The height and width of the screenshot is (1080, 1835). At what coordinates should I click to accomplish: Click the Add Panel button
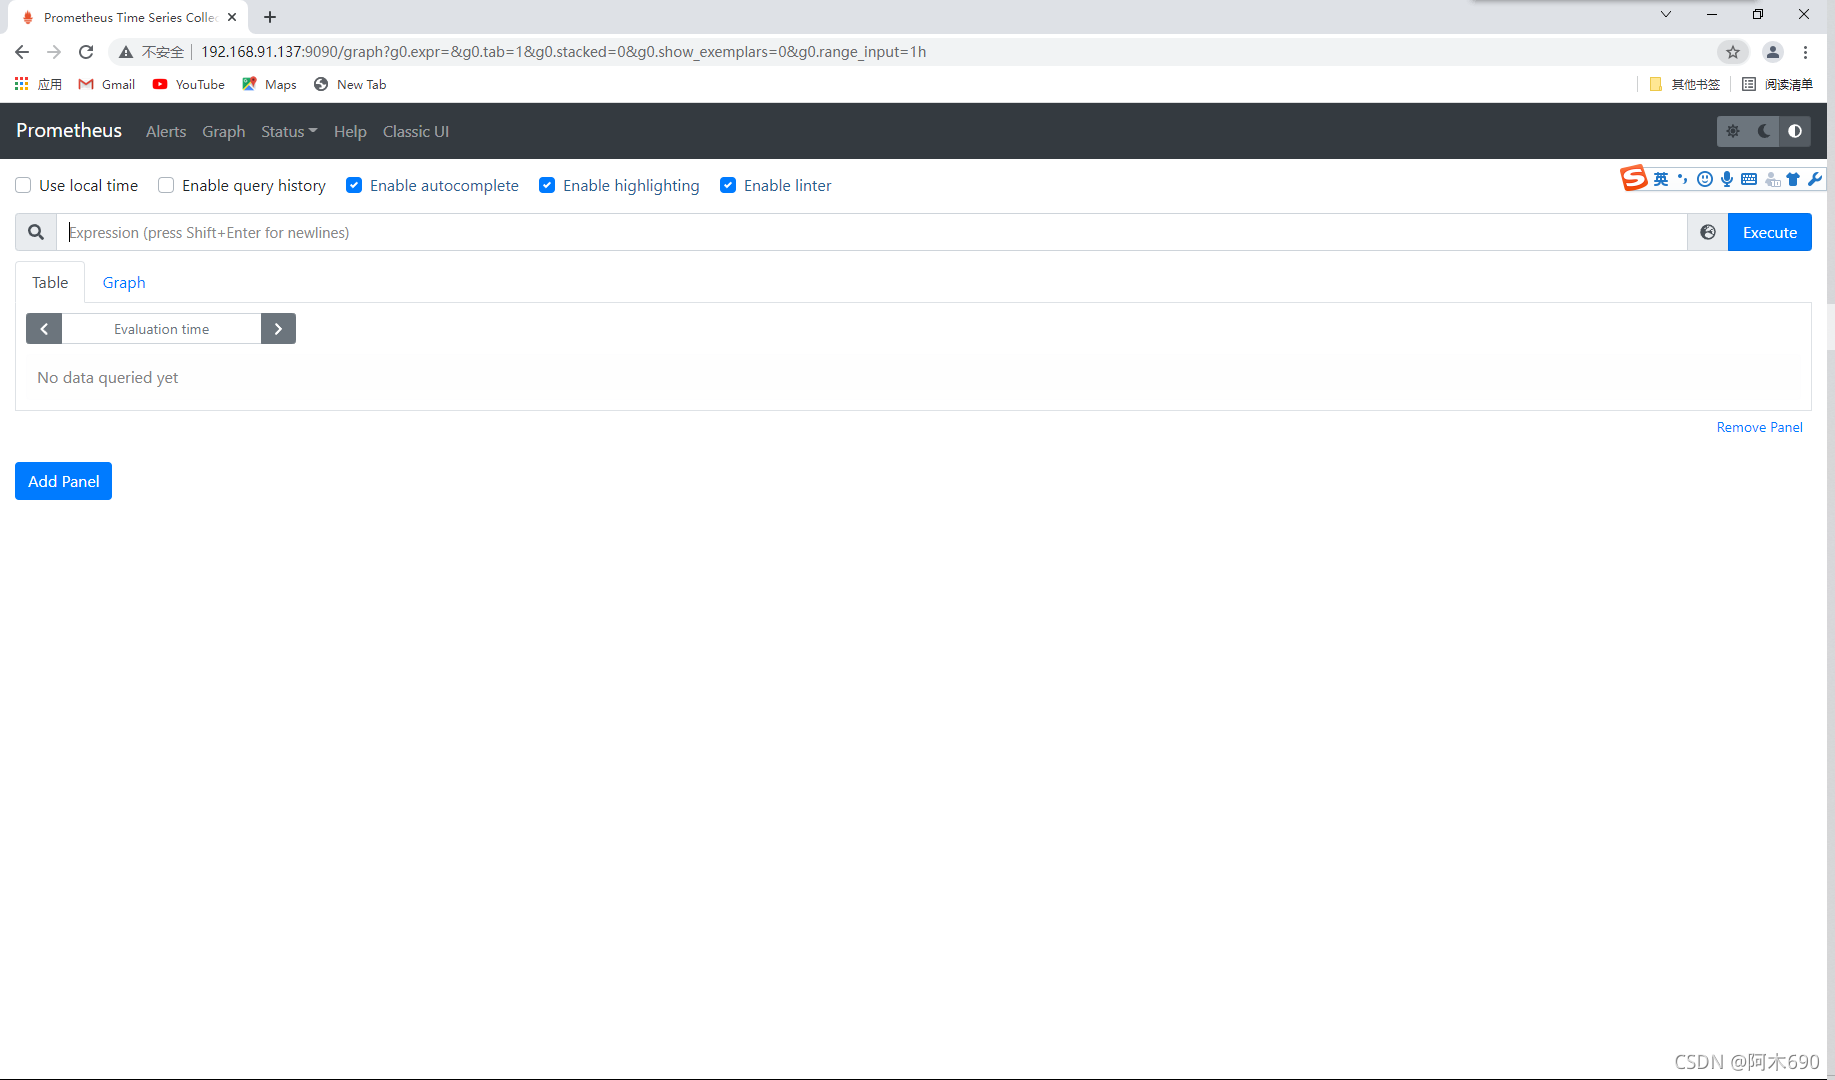coord(63,481)
